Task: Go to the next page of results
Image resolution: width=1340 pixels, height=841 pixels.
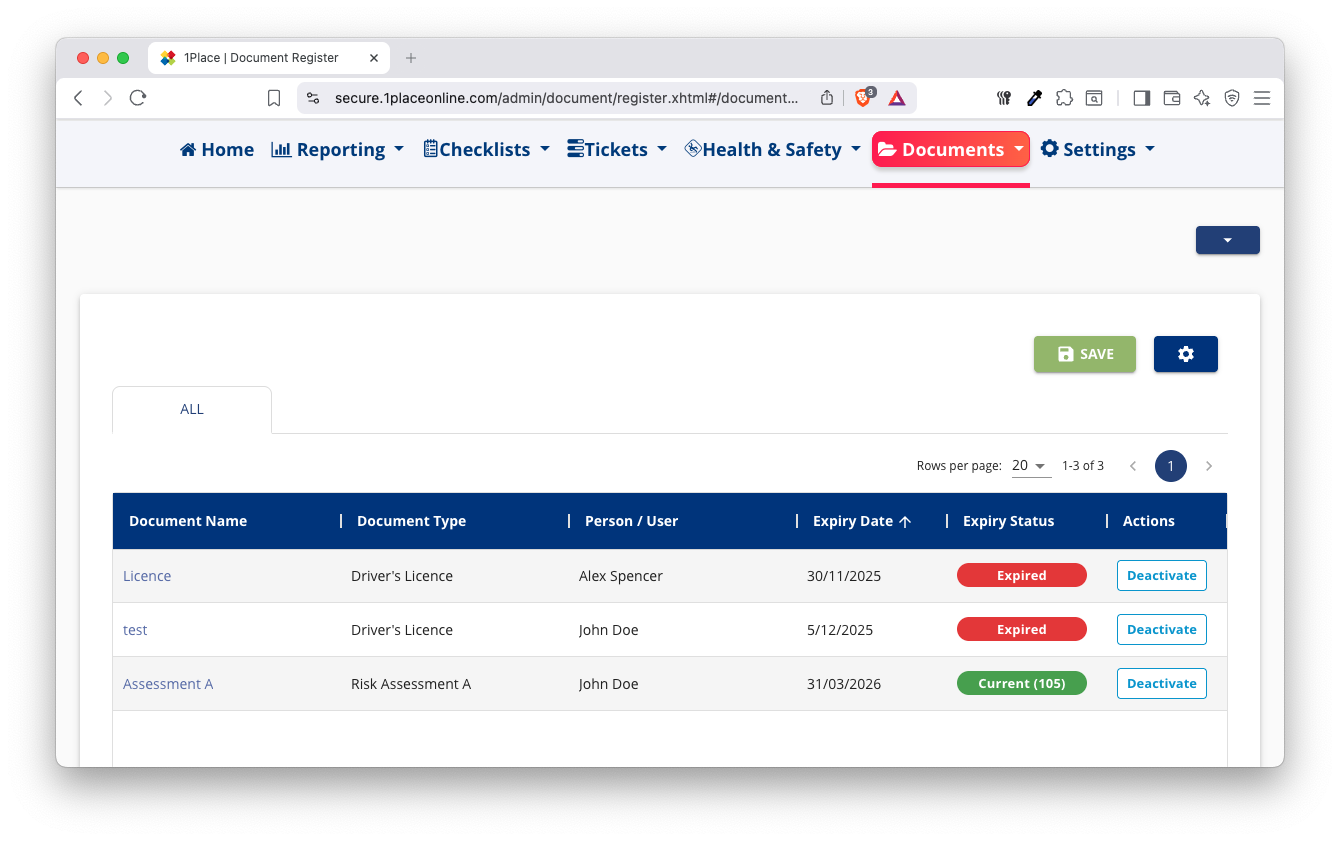Action: [1209, 466]
